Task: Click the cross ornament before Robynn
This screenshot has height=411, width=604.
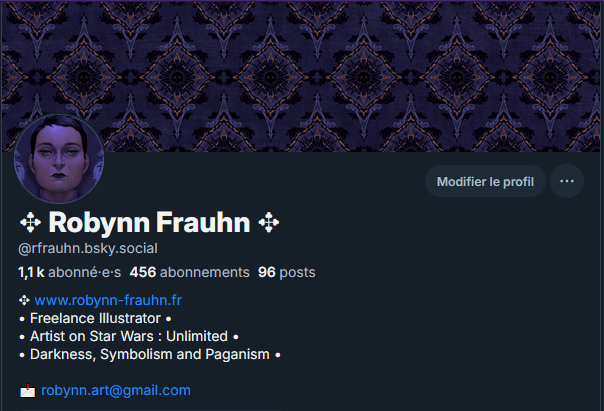Action: pos(30,222)
